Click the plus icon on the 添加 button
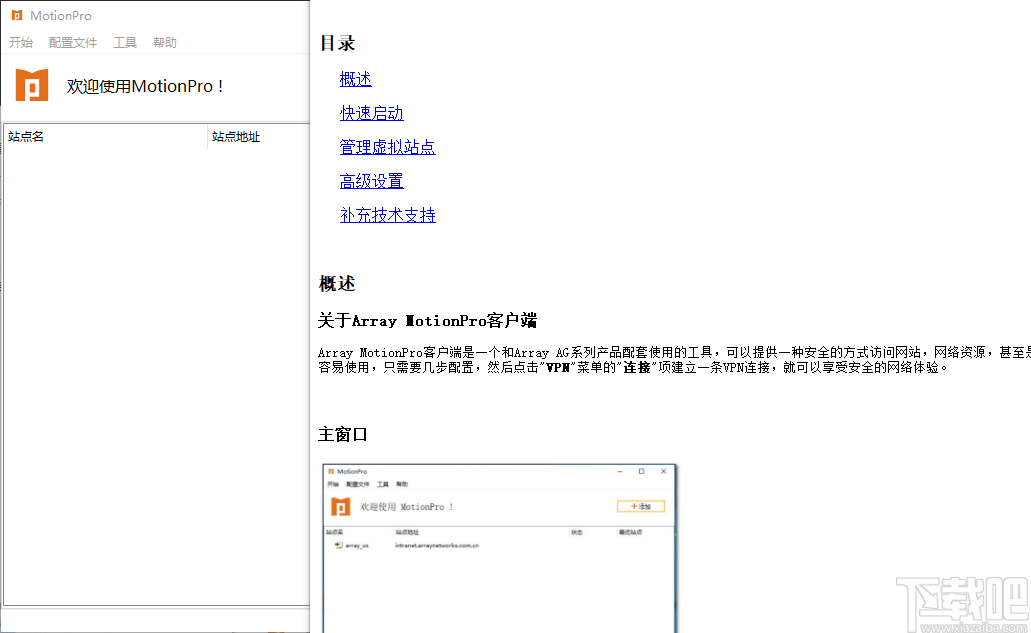The width and height of the screenshot is (1031, 633). coord(633,507)
